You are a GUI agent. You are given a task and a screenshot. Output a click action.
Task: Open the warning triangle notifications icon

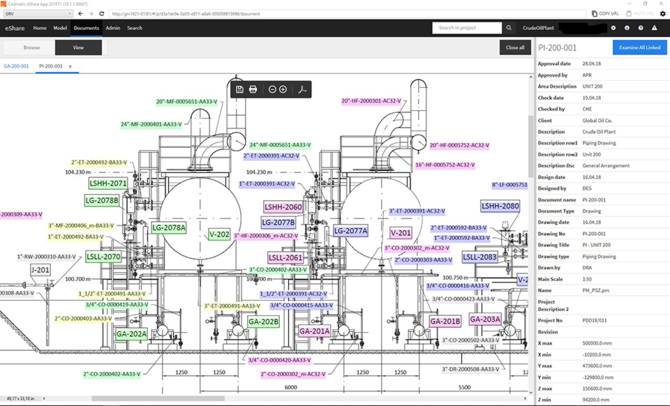point(654,28)
